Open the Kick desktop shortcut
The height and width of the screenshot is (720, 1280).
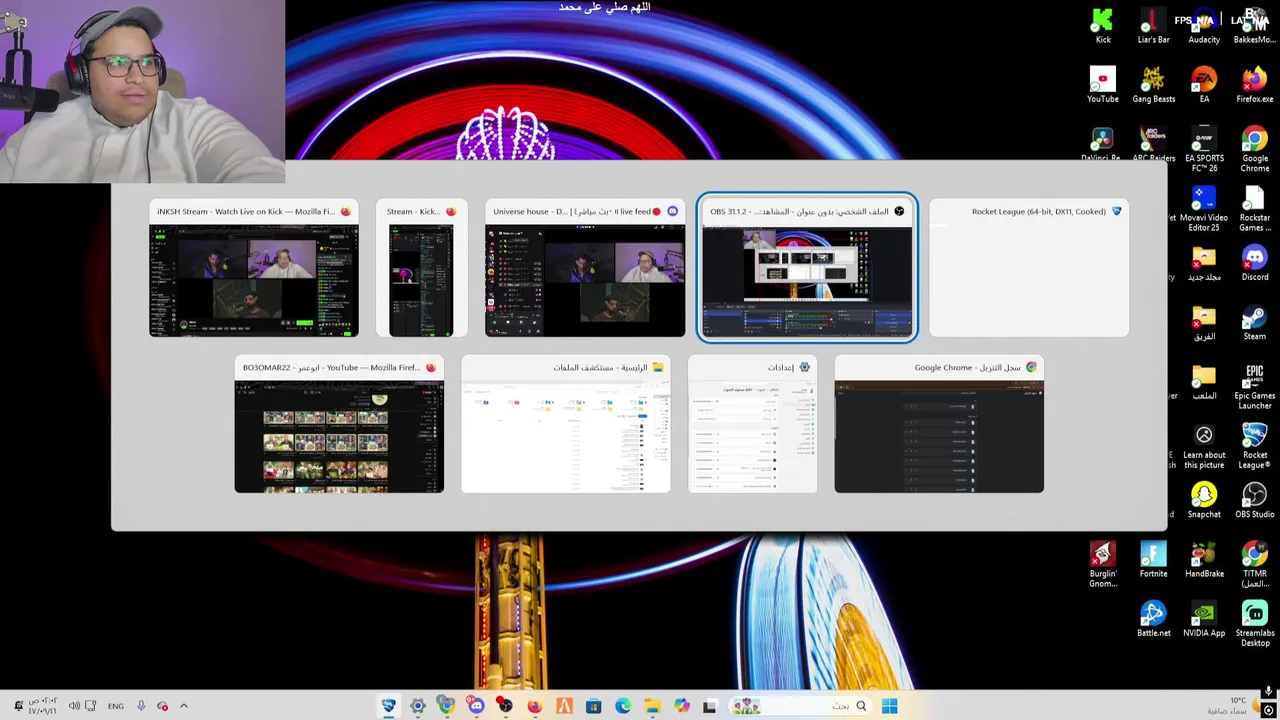pyautogui.click(x=1102, y=26)
